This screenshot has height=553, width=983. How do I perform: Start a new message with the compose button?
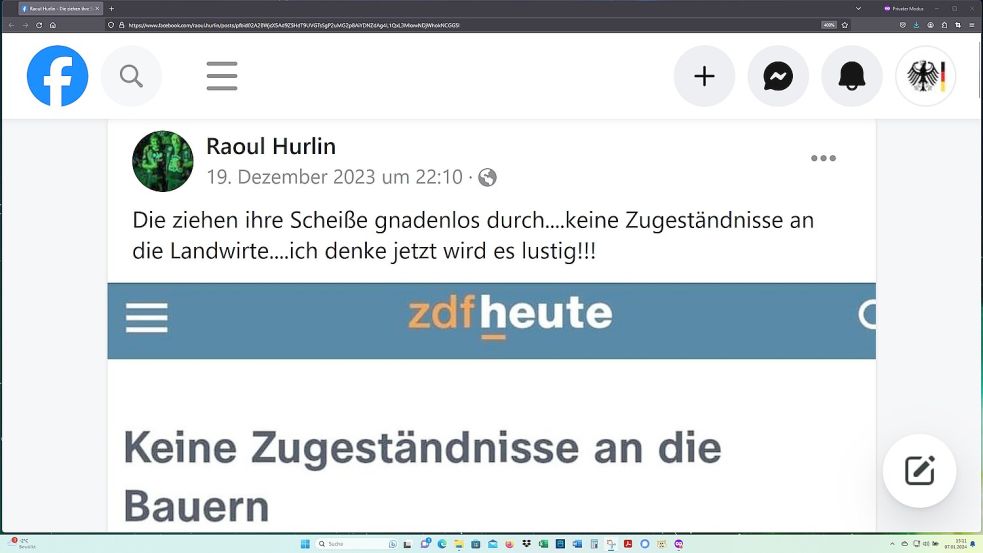920,470
